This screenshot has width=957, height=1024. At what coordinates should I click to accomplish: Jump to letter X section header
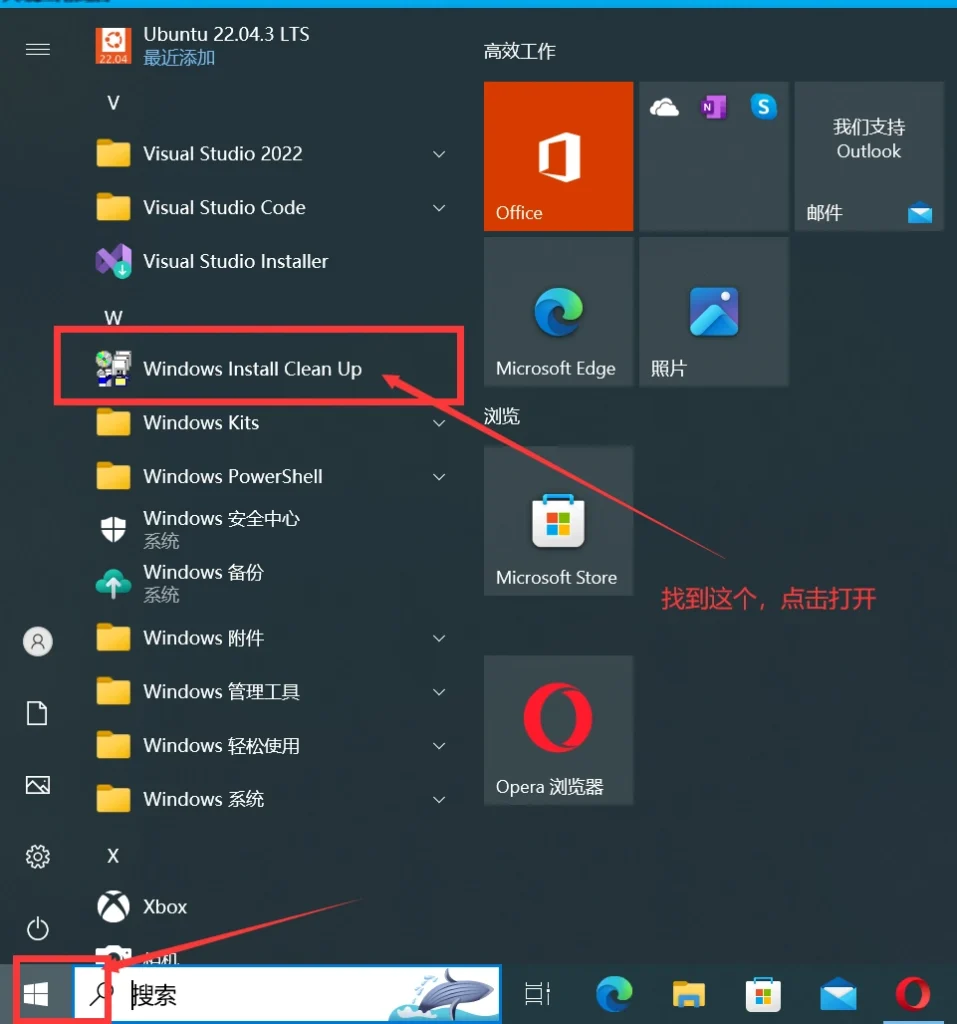click(113, 856)
